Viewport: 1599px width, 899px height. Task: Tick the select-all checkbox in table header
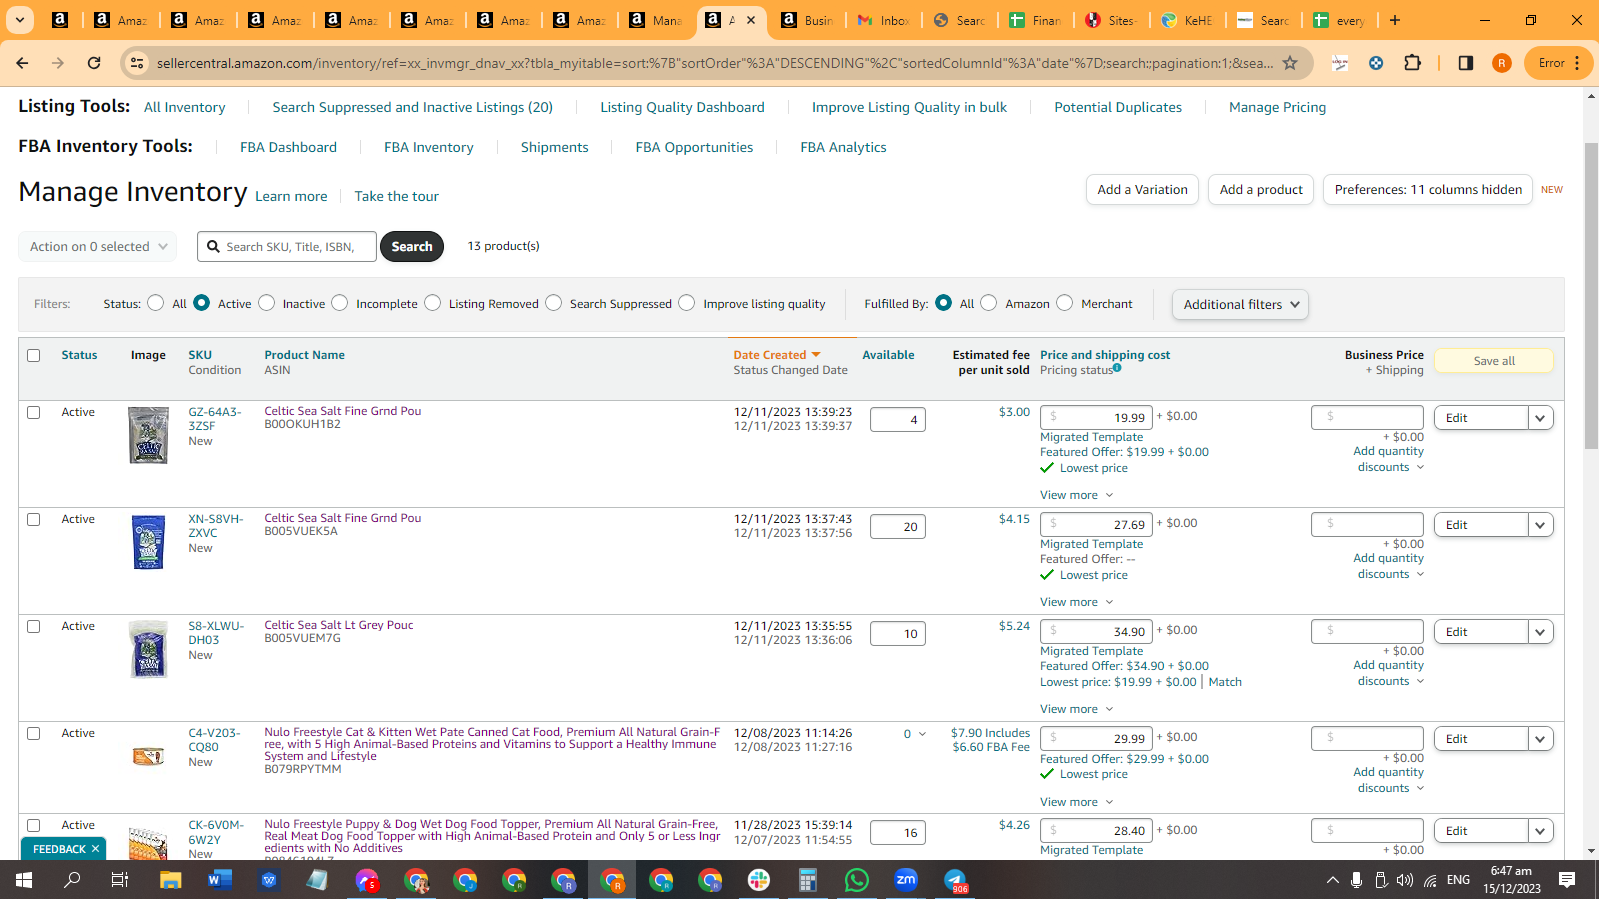pyautogui.click(x=34, y=355)
